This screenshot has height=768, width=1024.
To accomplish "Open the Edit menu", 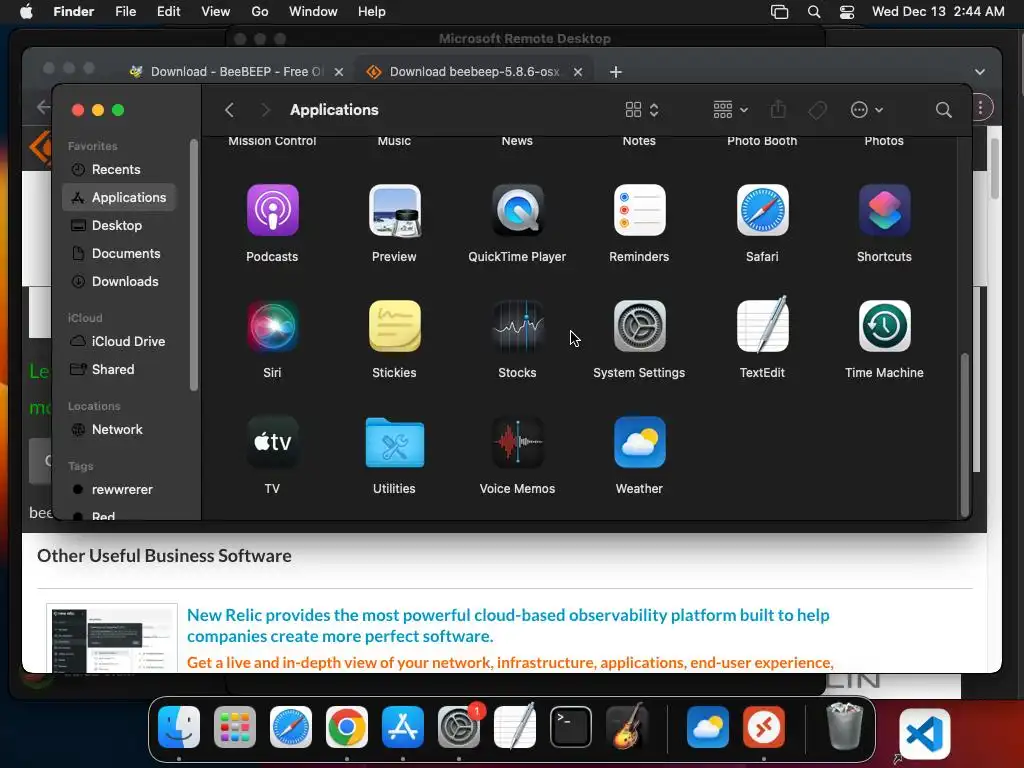I will 168,12.
